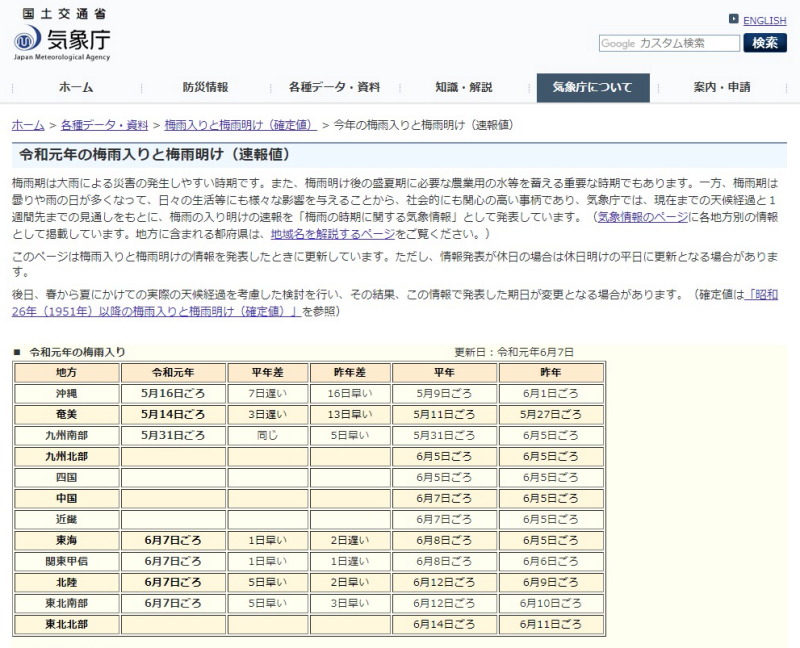Viewport: 800px width, 648px height.
Task: Select the 気象庁について navigation tab
Action: point(593,87)
